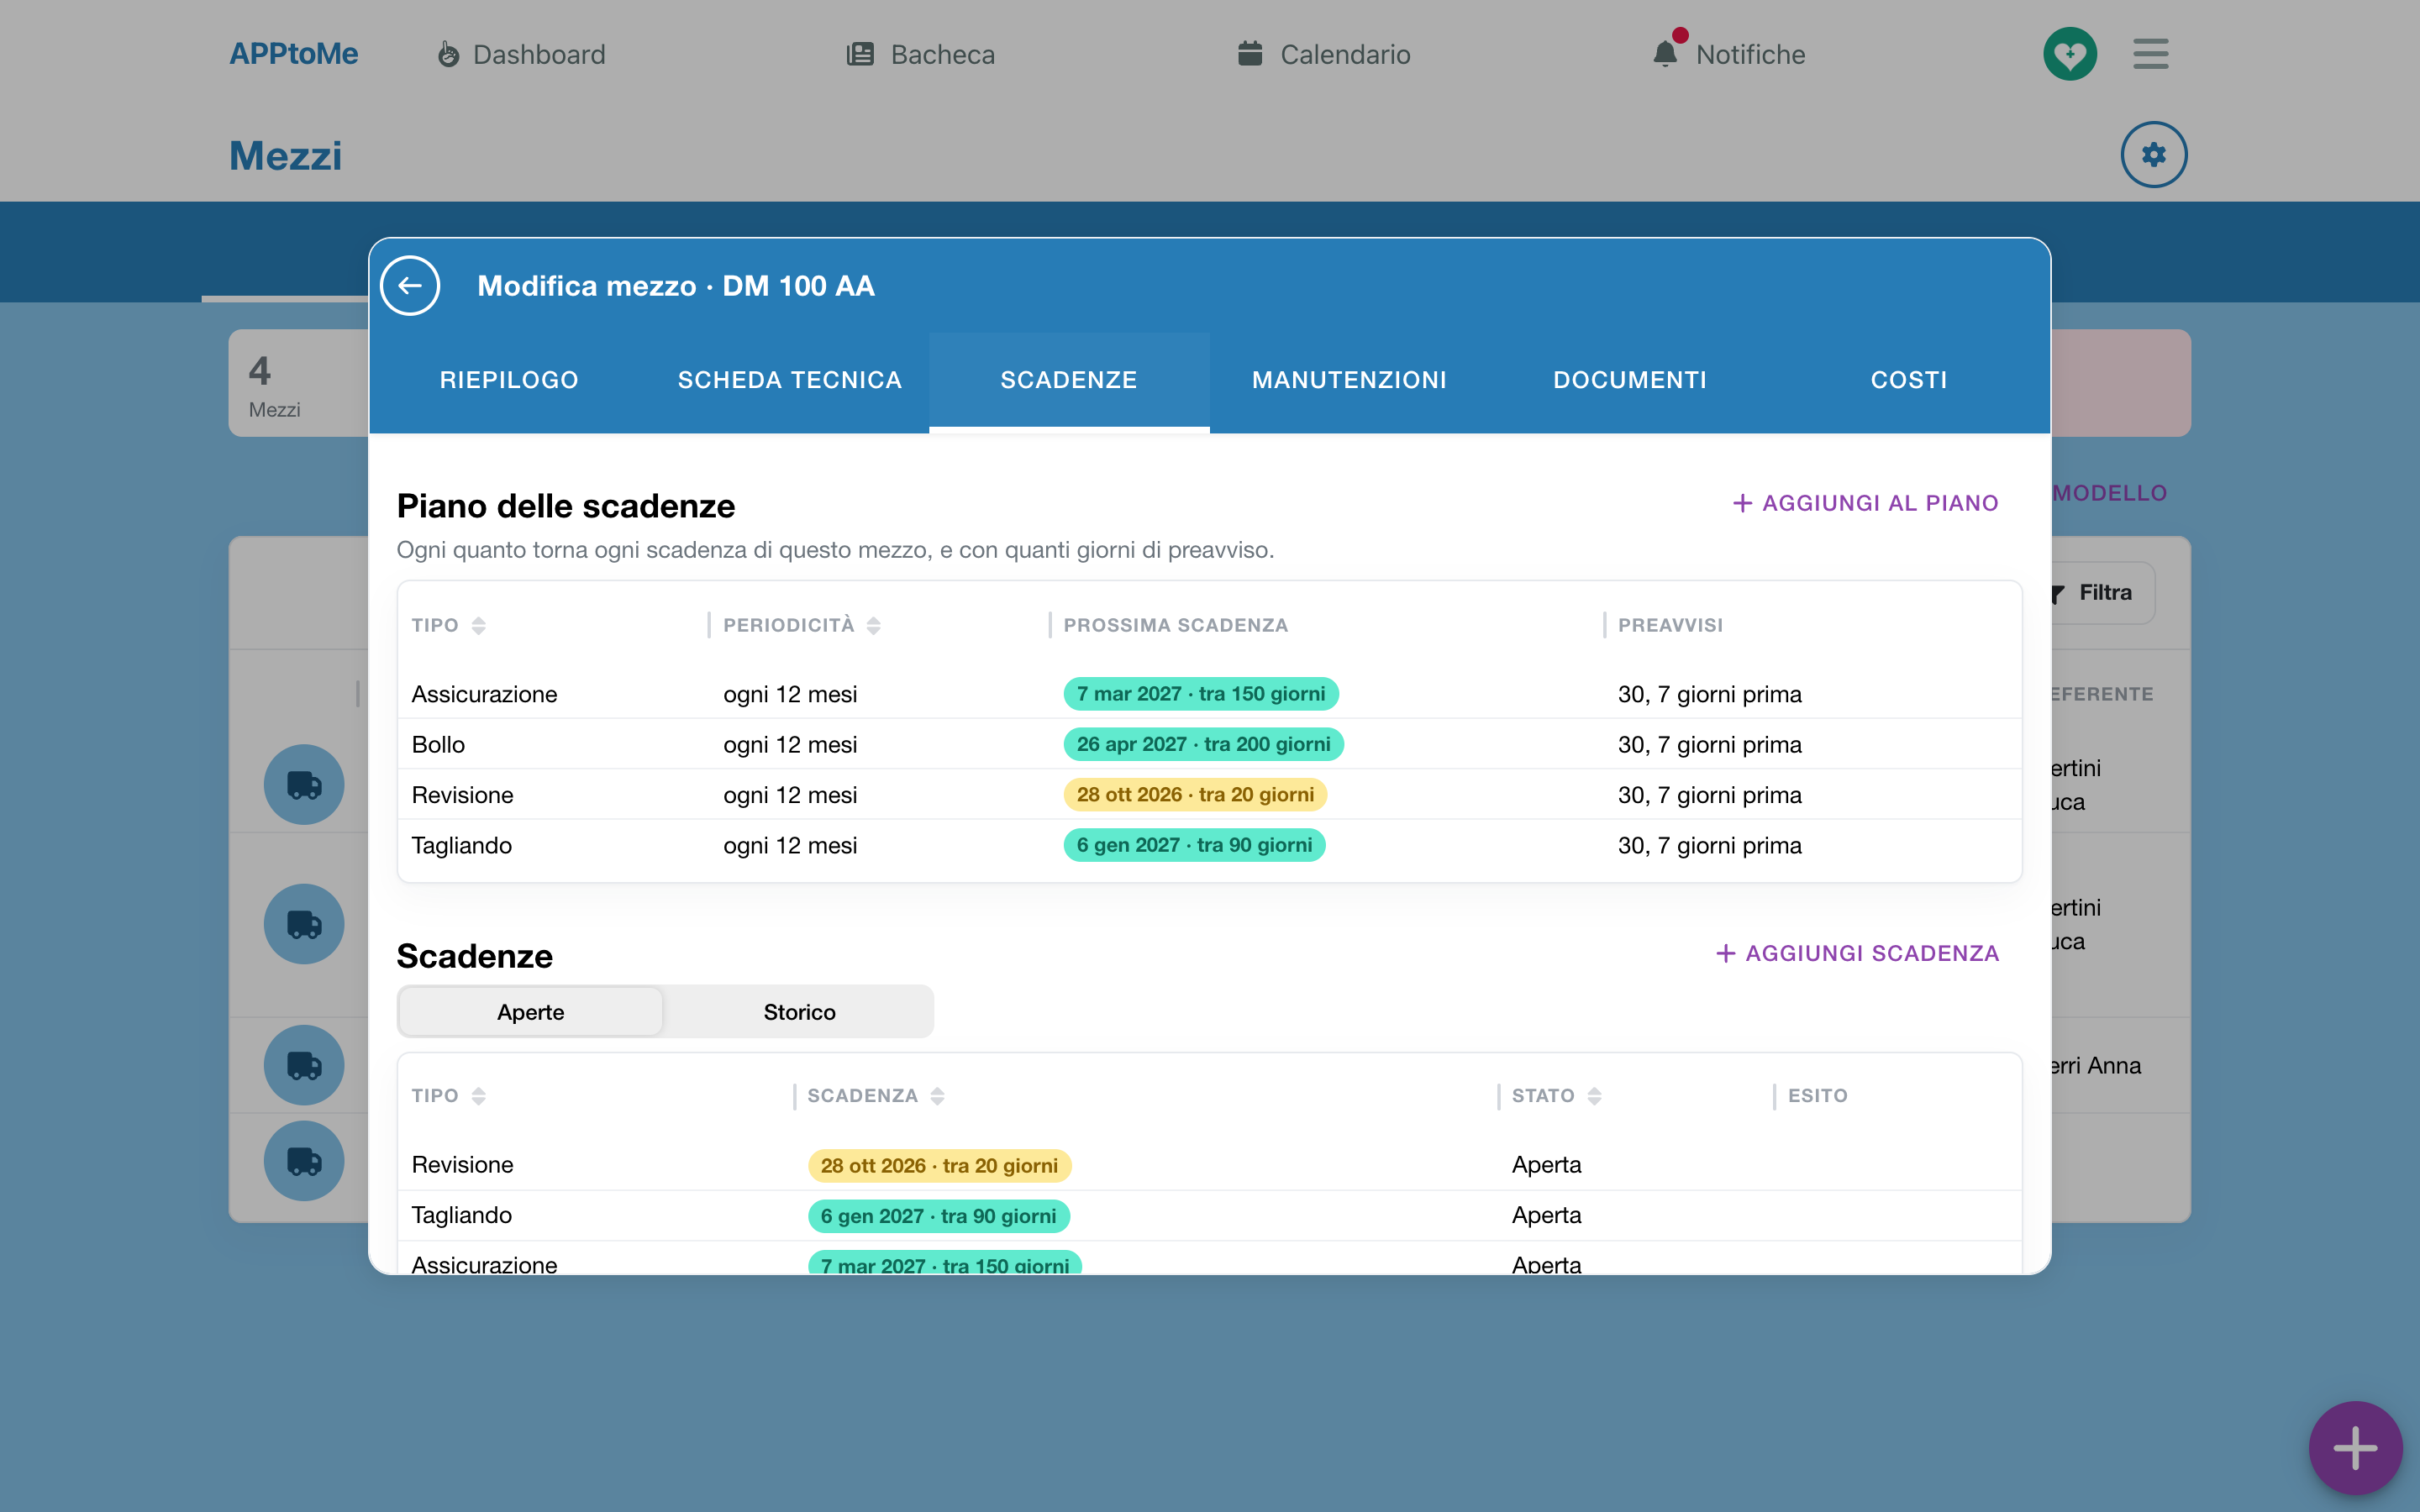
Task: Click the third truck icon in the background list
Action: (304, 1065)
